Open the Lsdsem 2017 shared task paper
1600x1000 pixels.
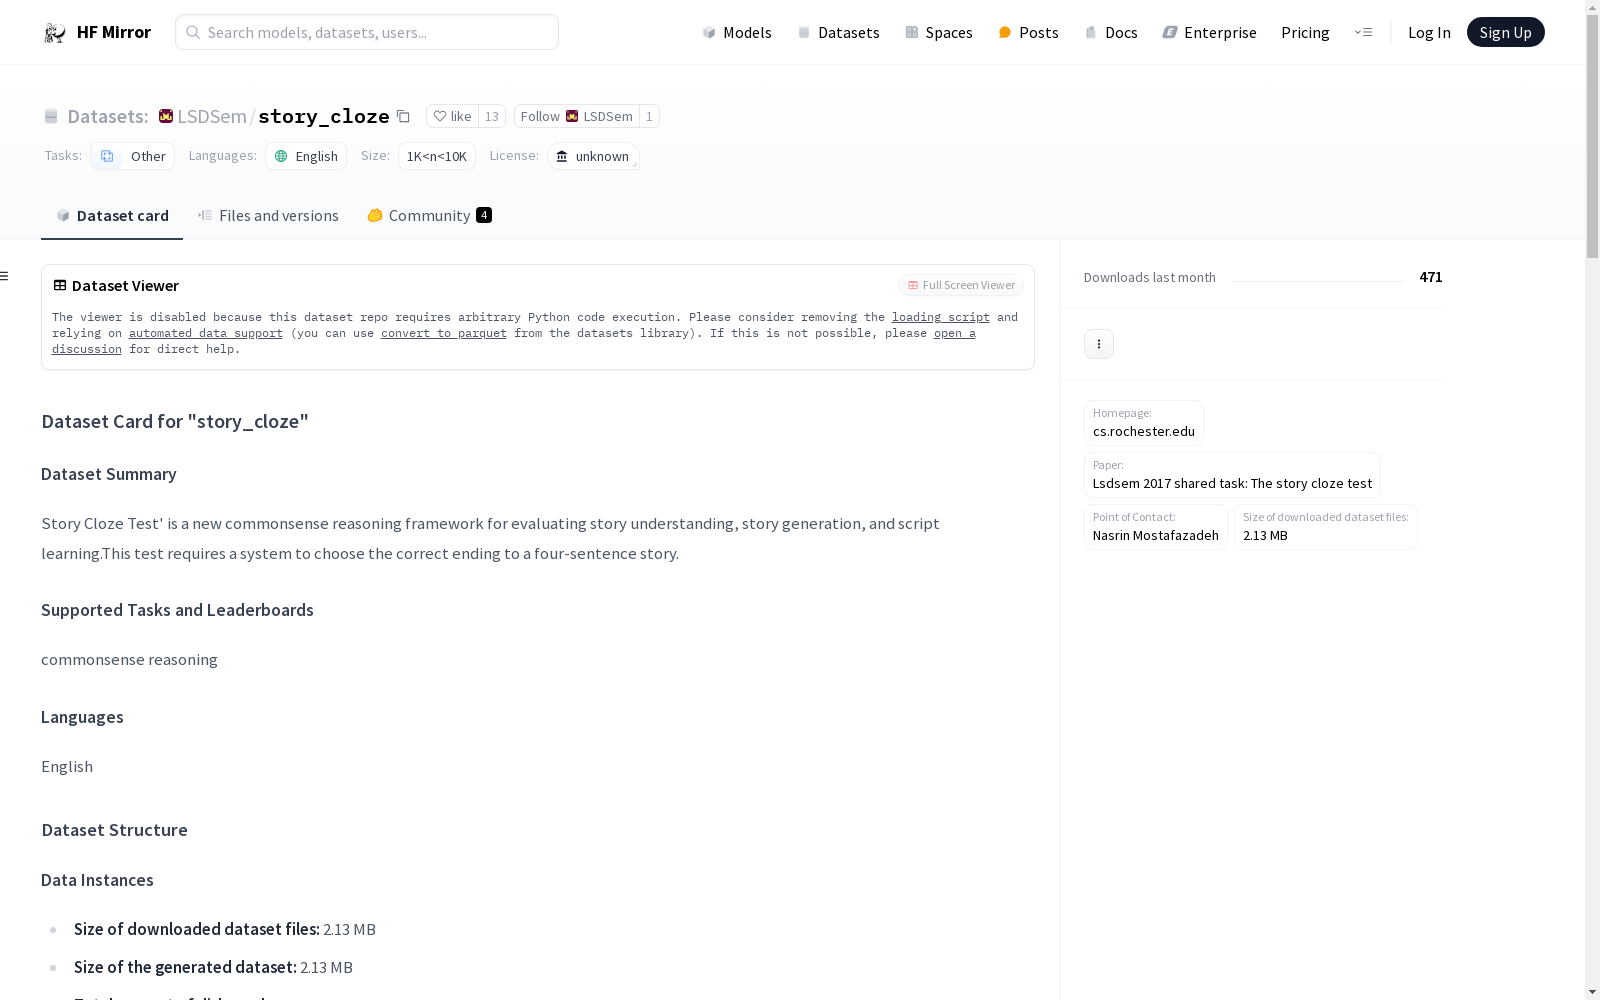[x=1232, y=474]
